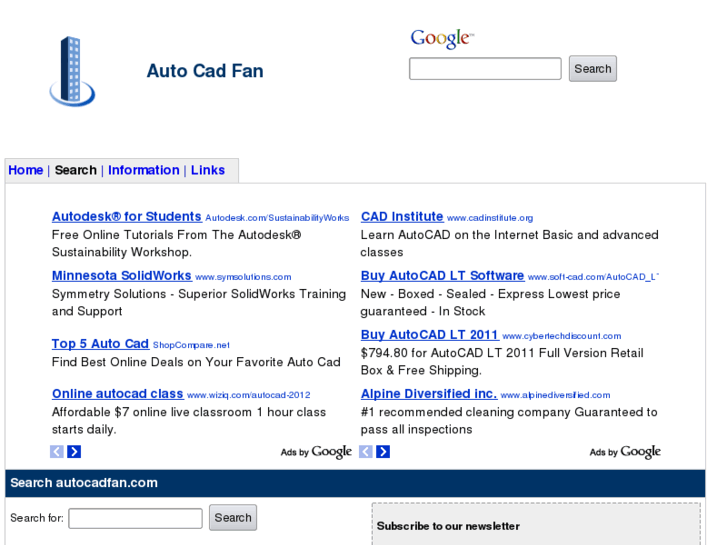Viewport: 727px width, 545px height.
Task: Open the Autodesk® for Students ad link
Action: pos(127,217)
